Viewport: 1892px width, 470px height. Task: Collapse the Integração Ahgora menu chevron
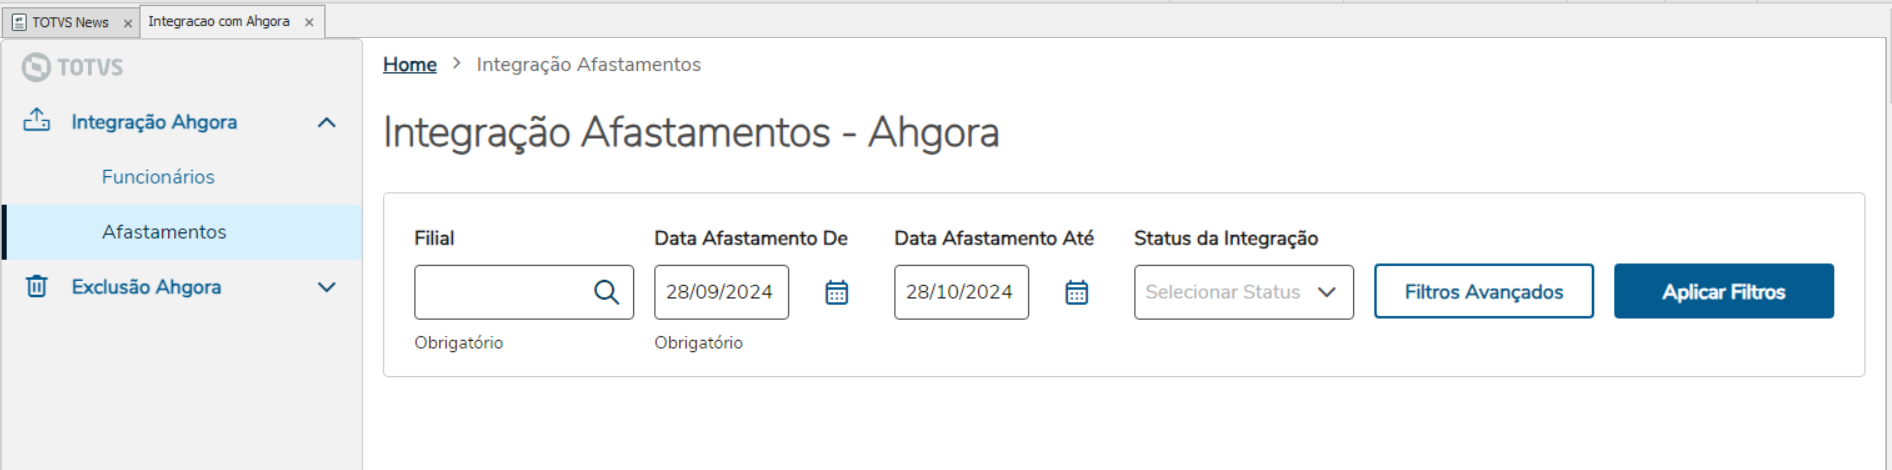(x=326, y=122)
